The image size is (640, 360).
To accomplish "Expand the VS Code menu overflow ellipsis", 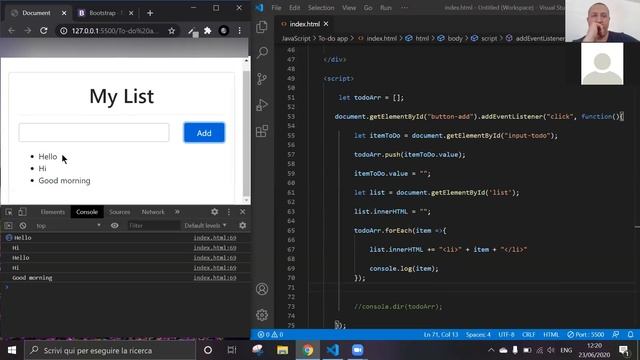I will pos(404,8).
